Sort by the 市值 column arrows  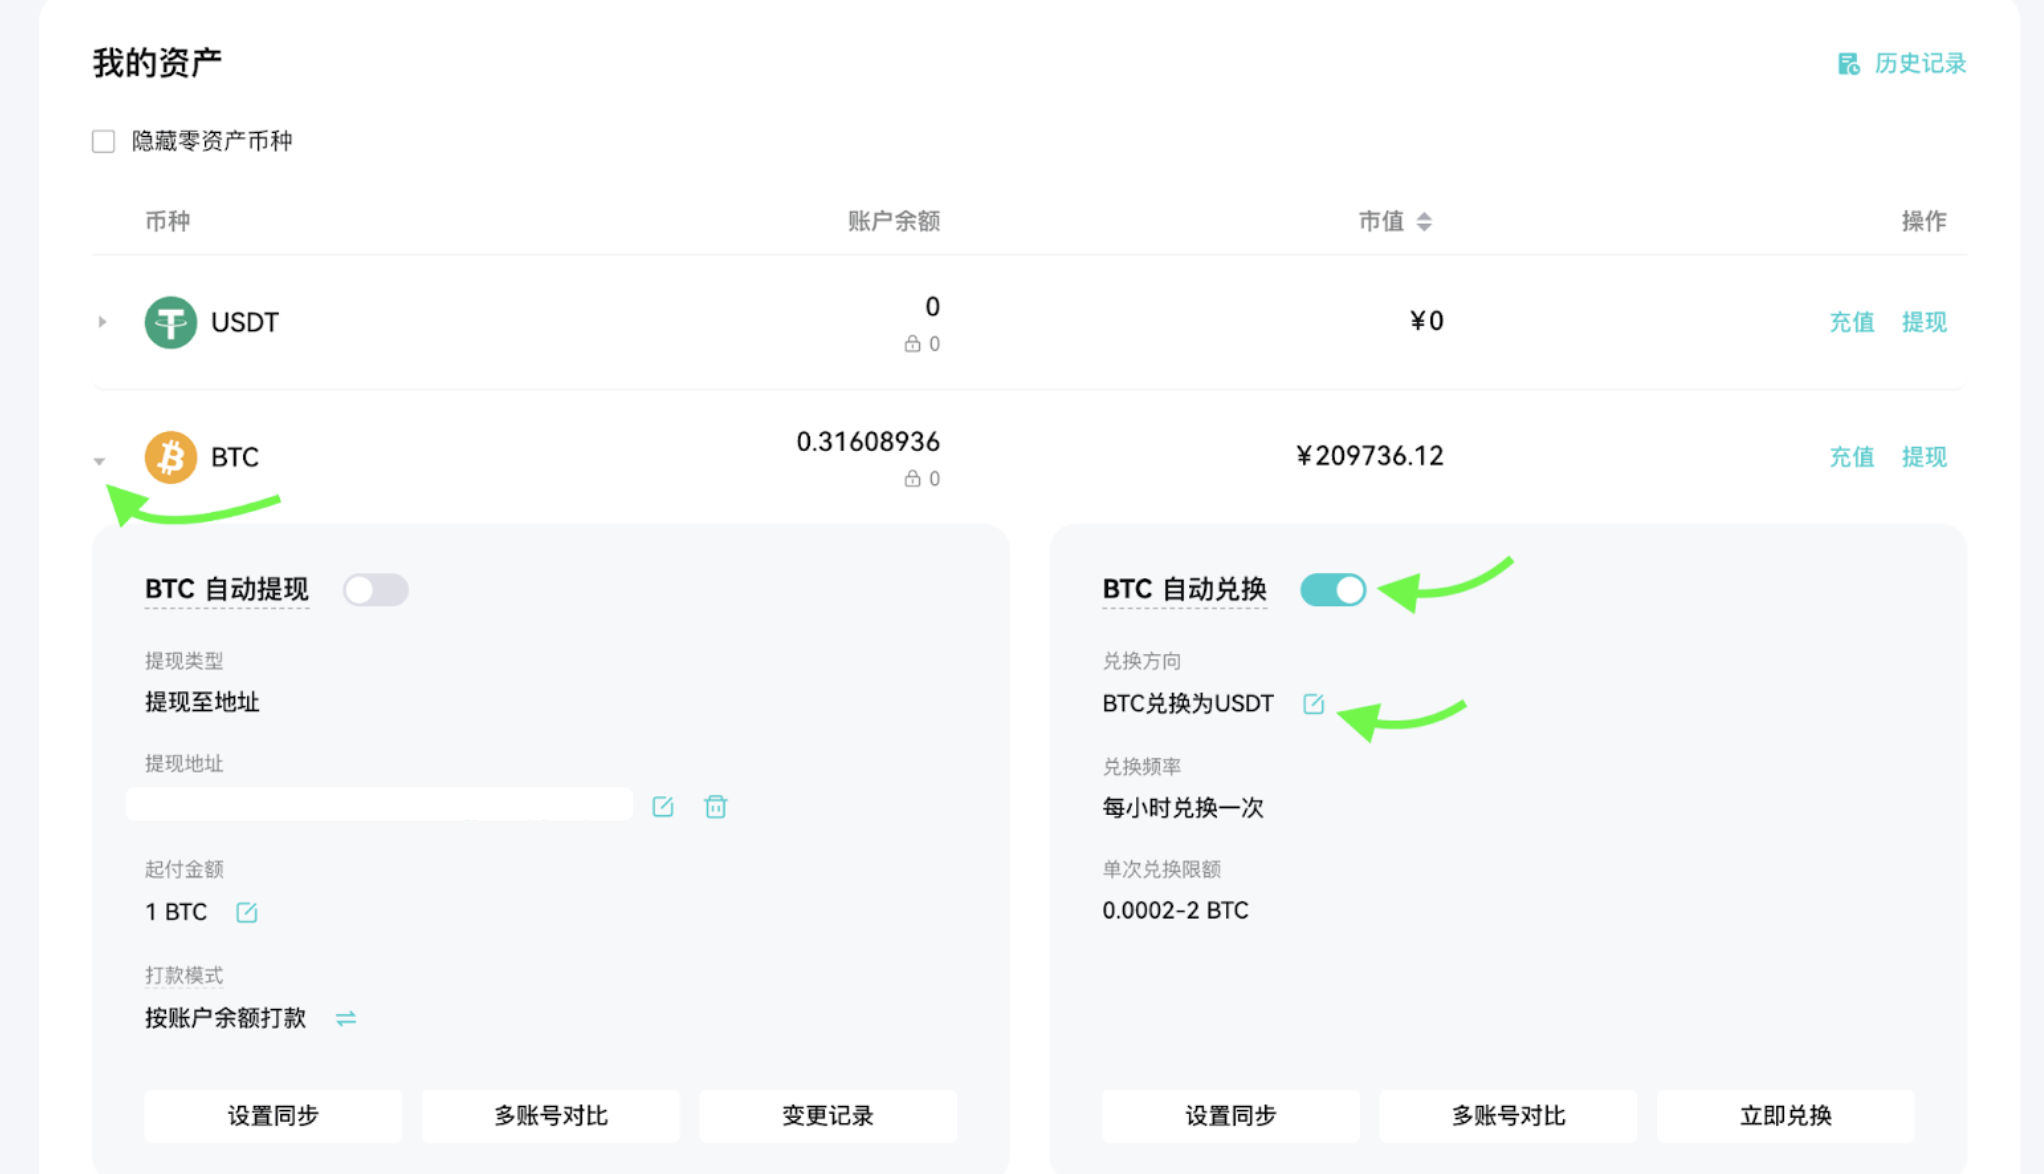click(x=1424, y=222)
